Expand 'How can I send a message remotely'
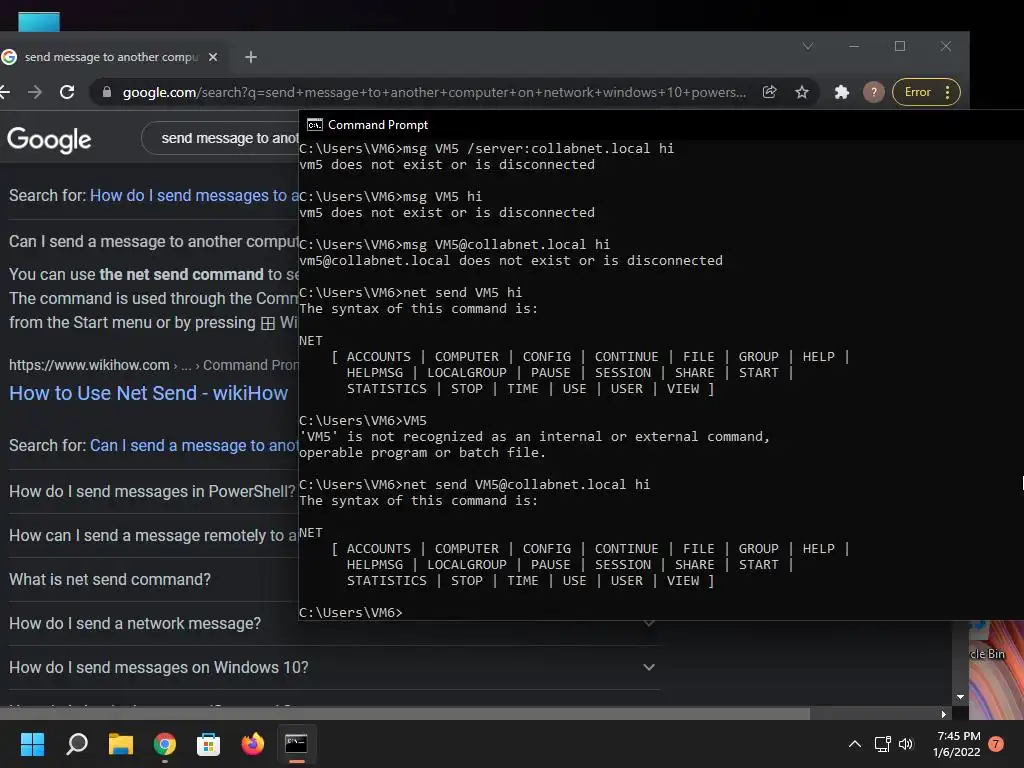 click(153, 536)
